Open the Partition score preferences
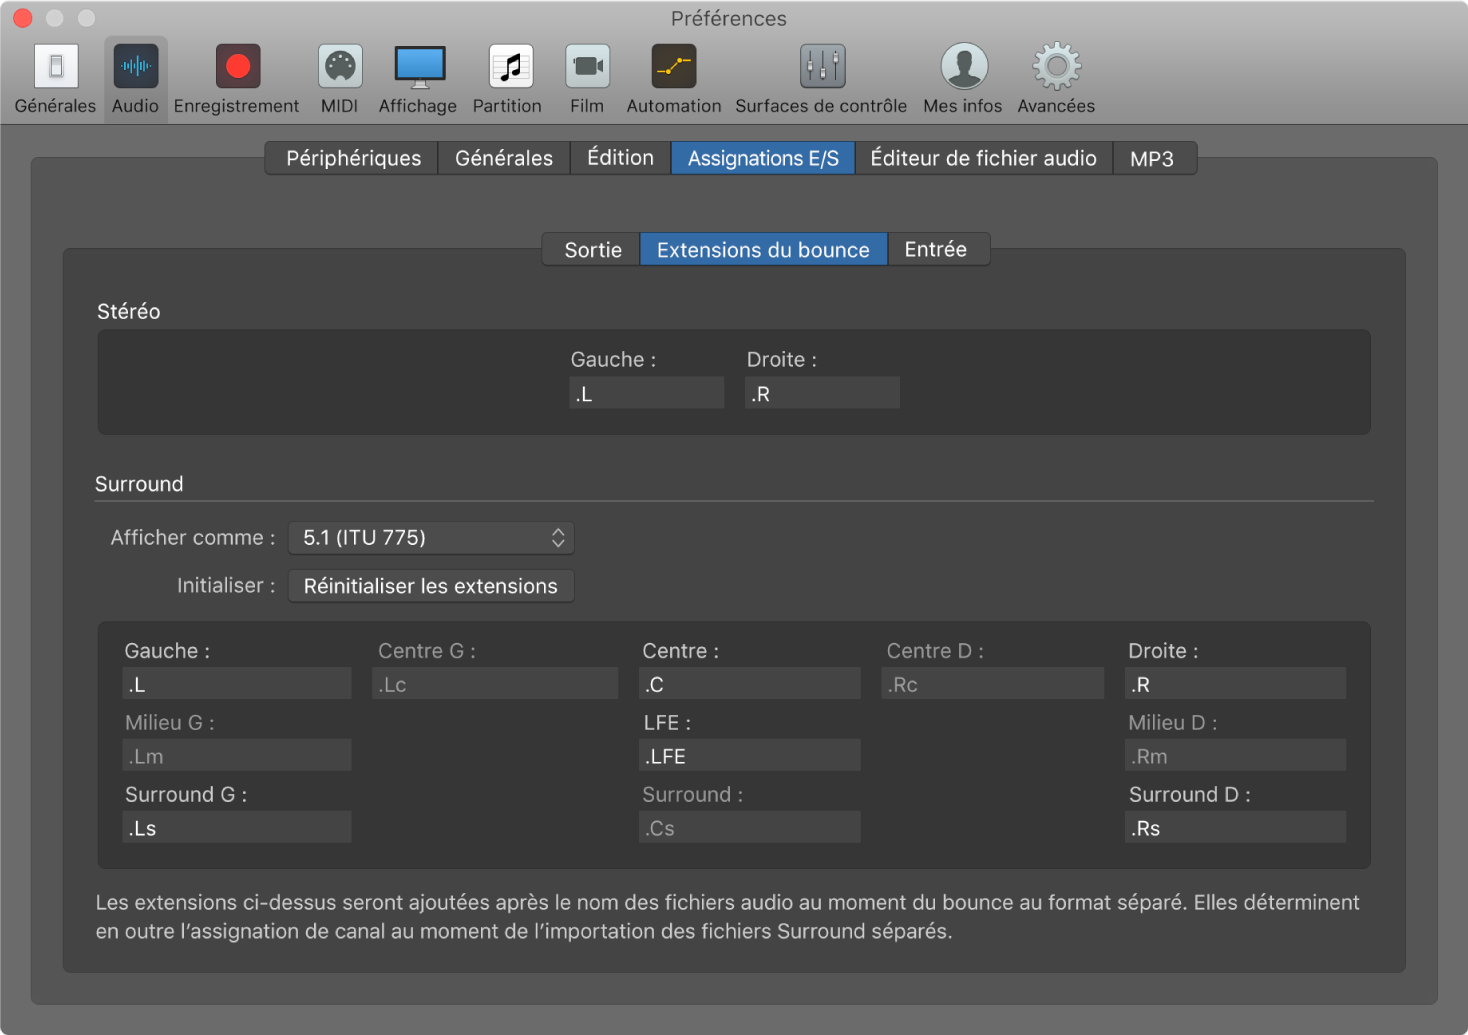The width and height of the screenshot is (1468, 1035). [x=508, y=79]
